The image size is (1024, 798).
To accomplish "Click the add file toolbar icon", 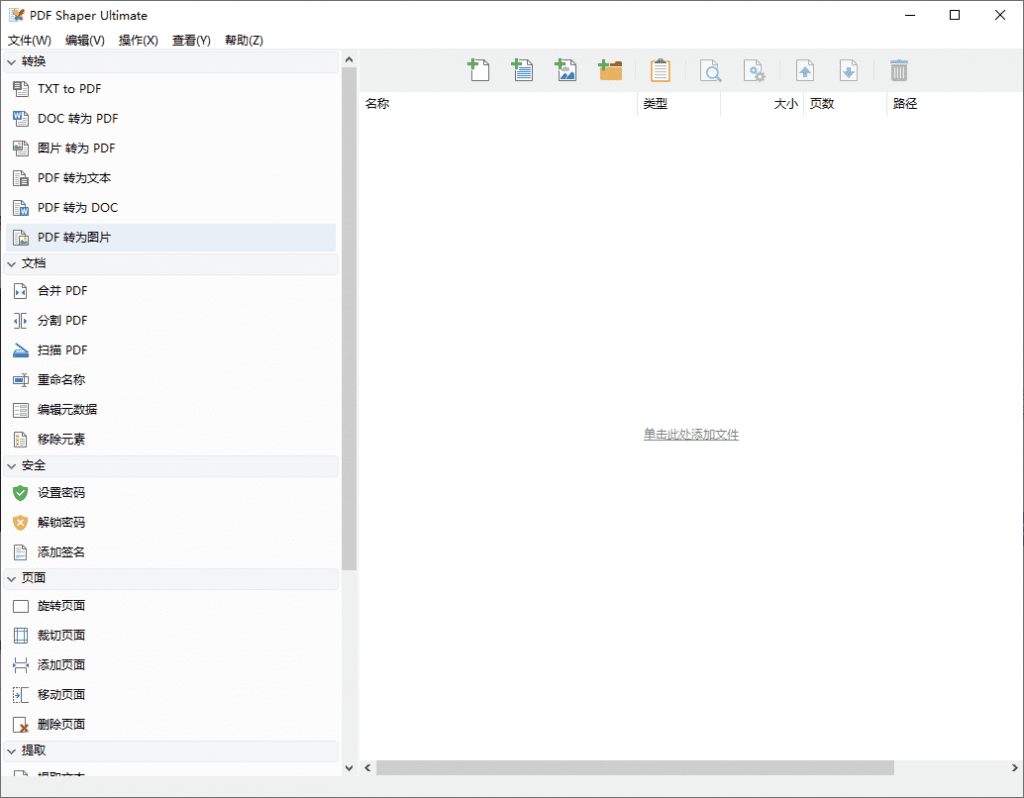I will [x=478, y=70].
